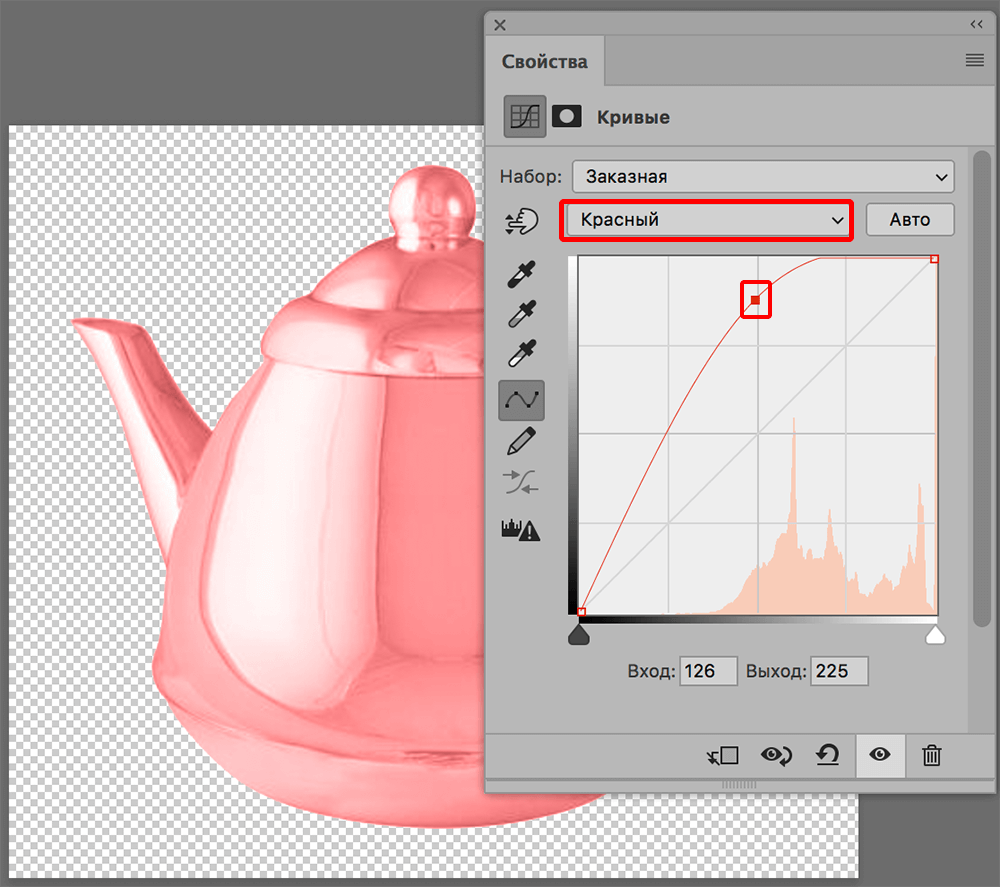
Task: Click the Выход output value field
Action: (x=838, y=671)
